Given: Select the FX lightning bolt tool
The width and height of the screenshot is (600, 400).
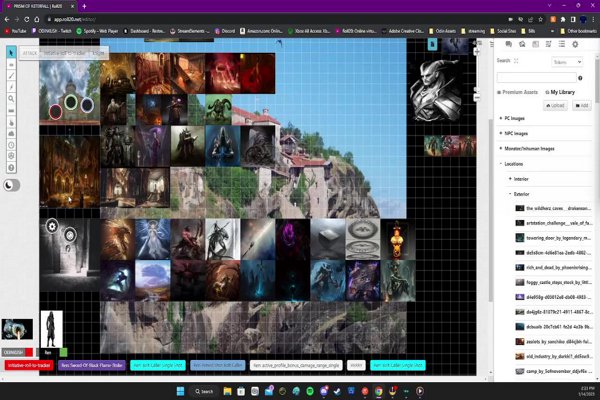Looking at the screenshot, I should [11, 87].
